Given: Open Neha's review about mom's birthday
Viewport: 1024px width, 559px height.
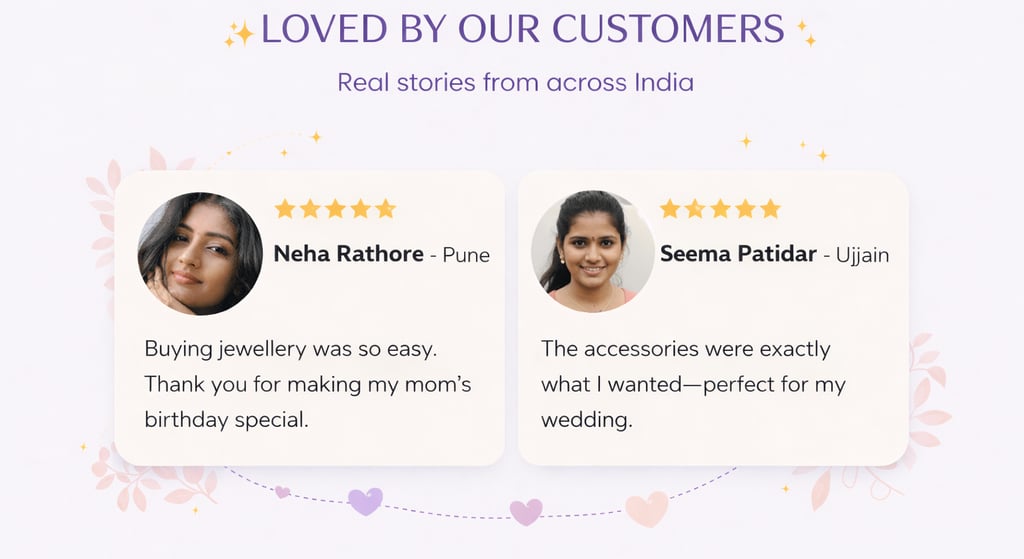Looking at the screenshot, I should 308,384.
